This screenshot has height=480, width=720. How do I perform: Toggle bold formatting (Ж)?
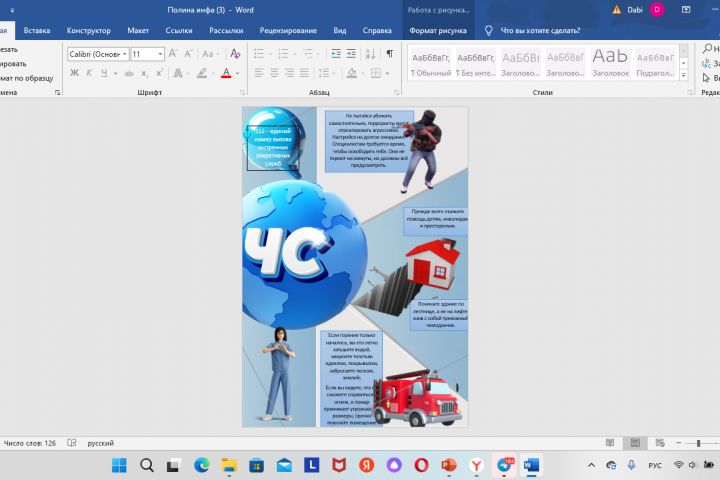[x=74, y=73]
